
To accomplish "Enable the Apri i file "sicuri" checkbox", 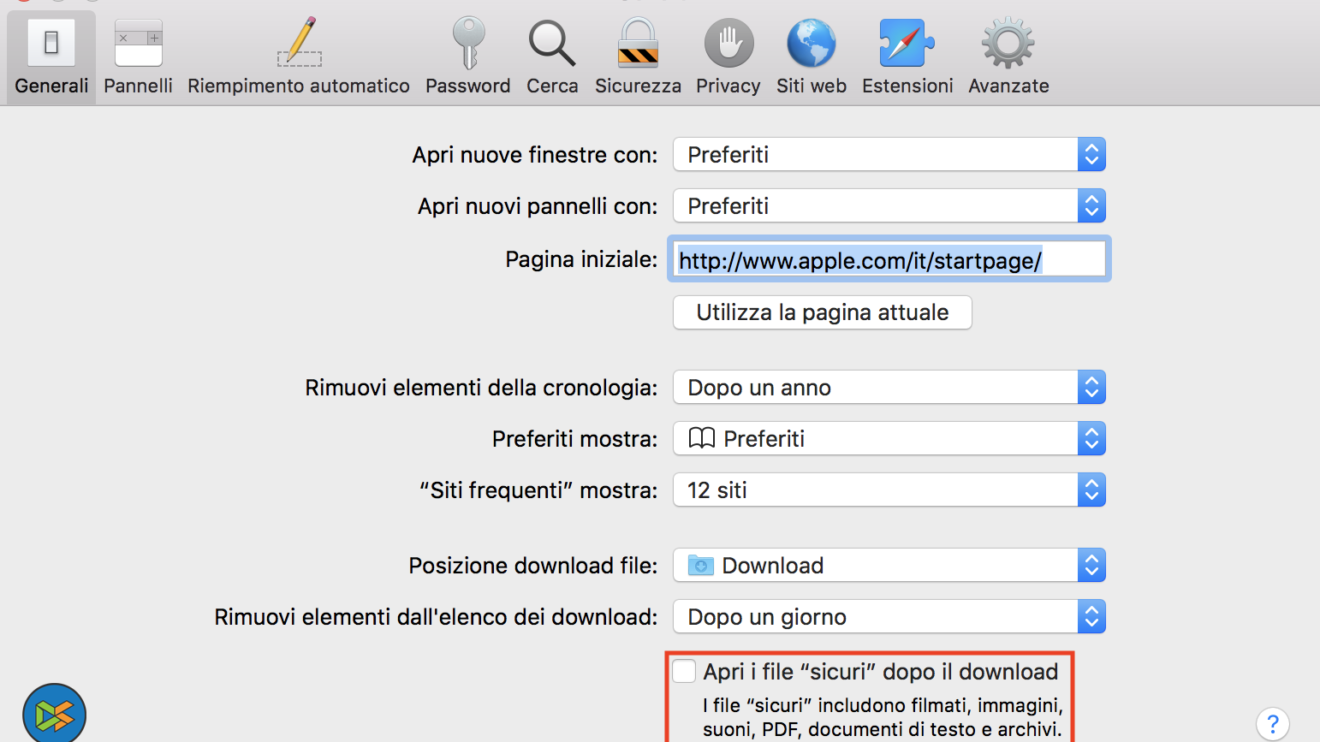I will [684, 671].
